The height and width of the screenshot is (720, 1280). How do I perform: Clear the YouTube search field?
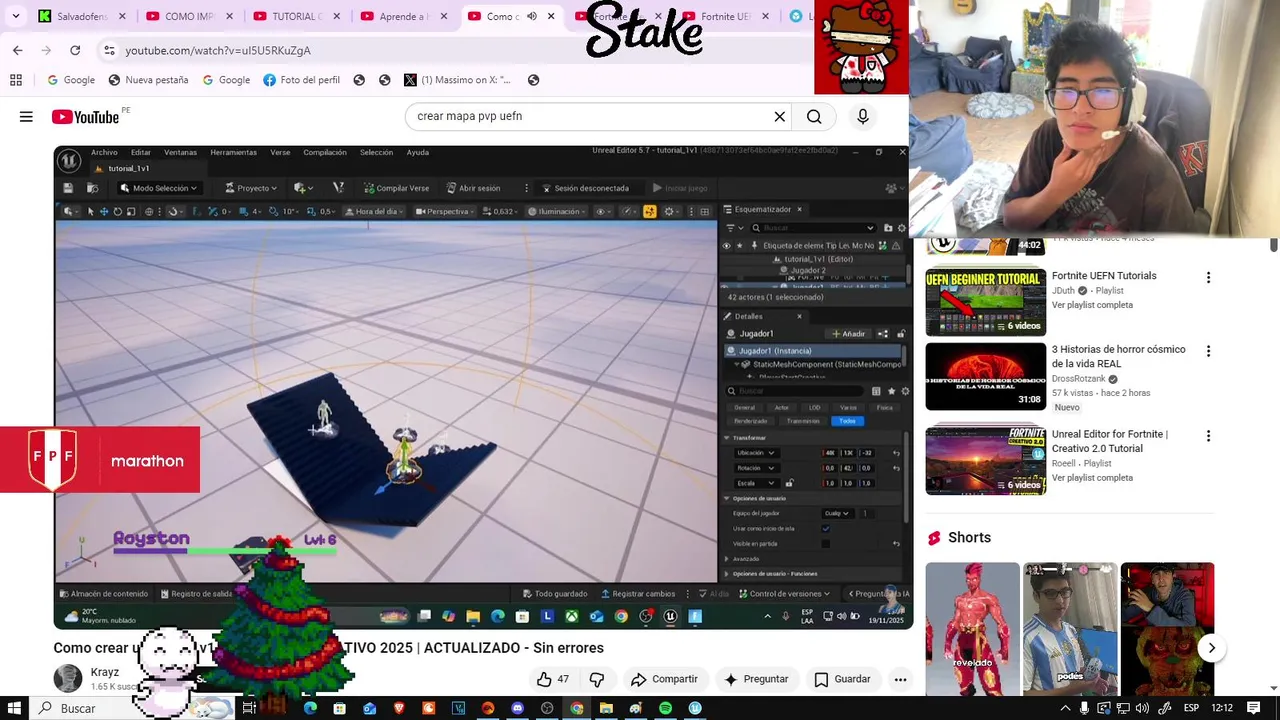coord(780,117)
